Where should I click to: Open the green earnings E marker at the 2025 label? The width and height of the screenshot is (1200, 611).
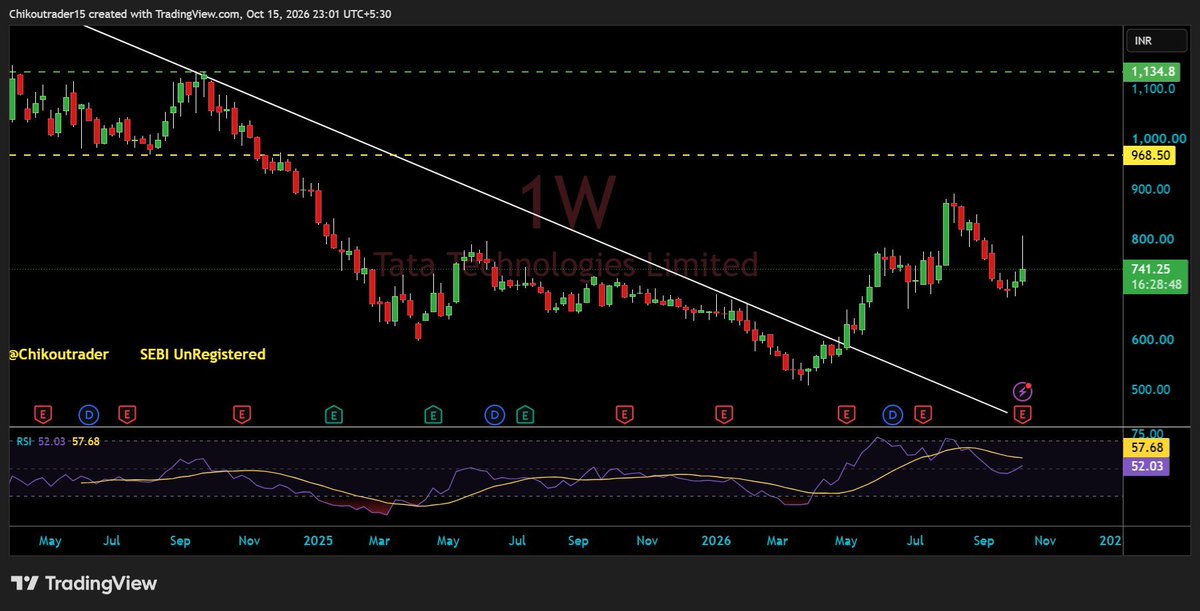pyautogui.click(x=333, y=412)
